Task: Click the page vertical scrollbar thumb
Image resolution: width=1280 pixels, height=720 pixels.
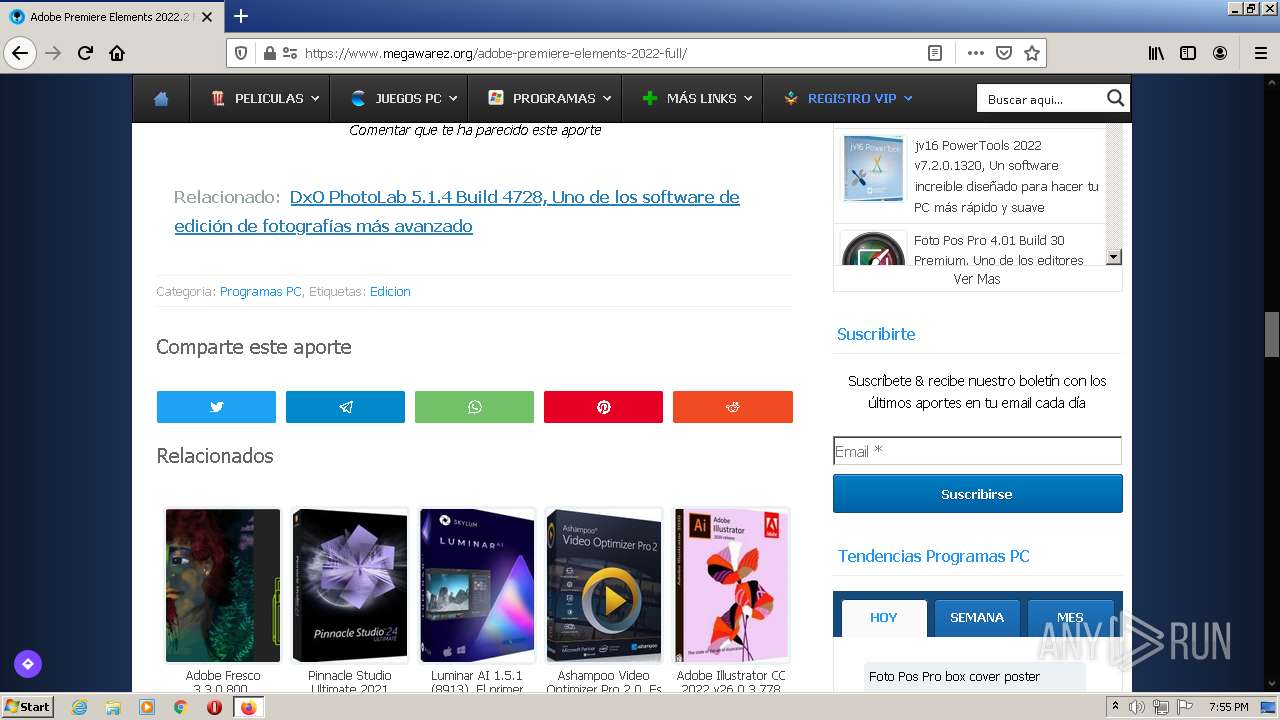Action: [1272, 334]
